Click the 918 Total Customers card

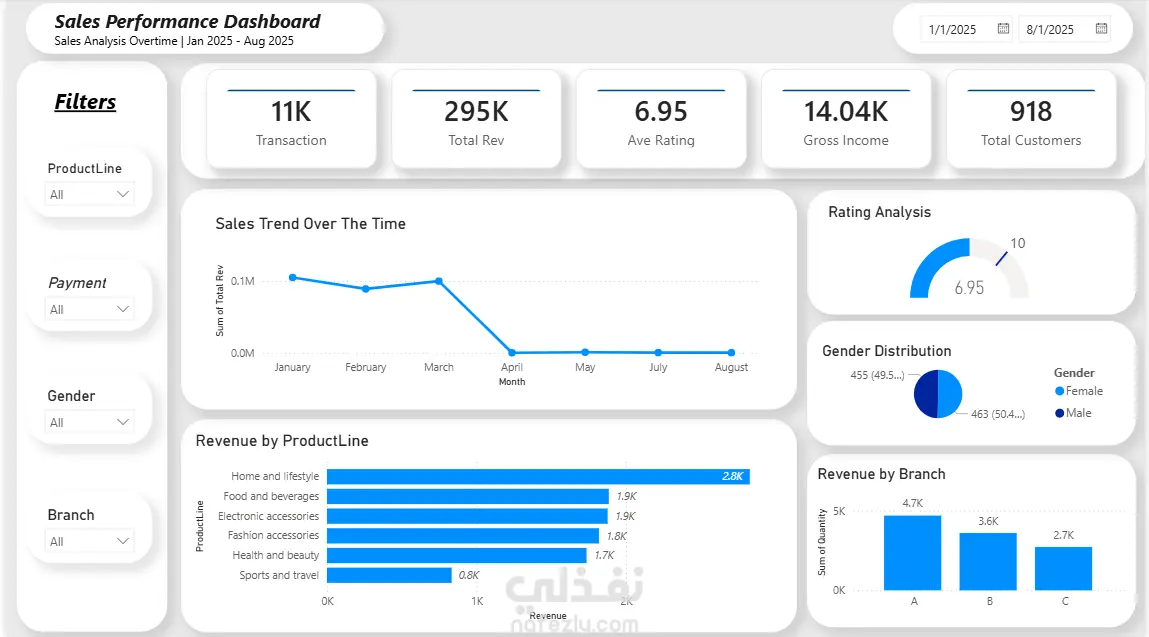[1031, 119]
